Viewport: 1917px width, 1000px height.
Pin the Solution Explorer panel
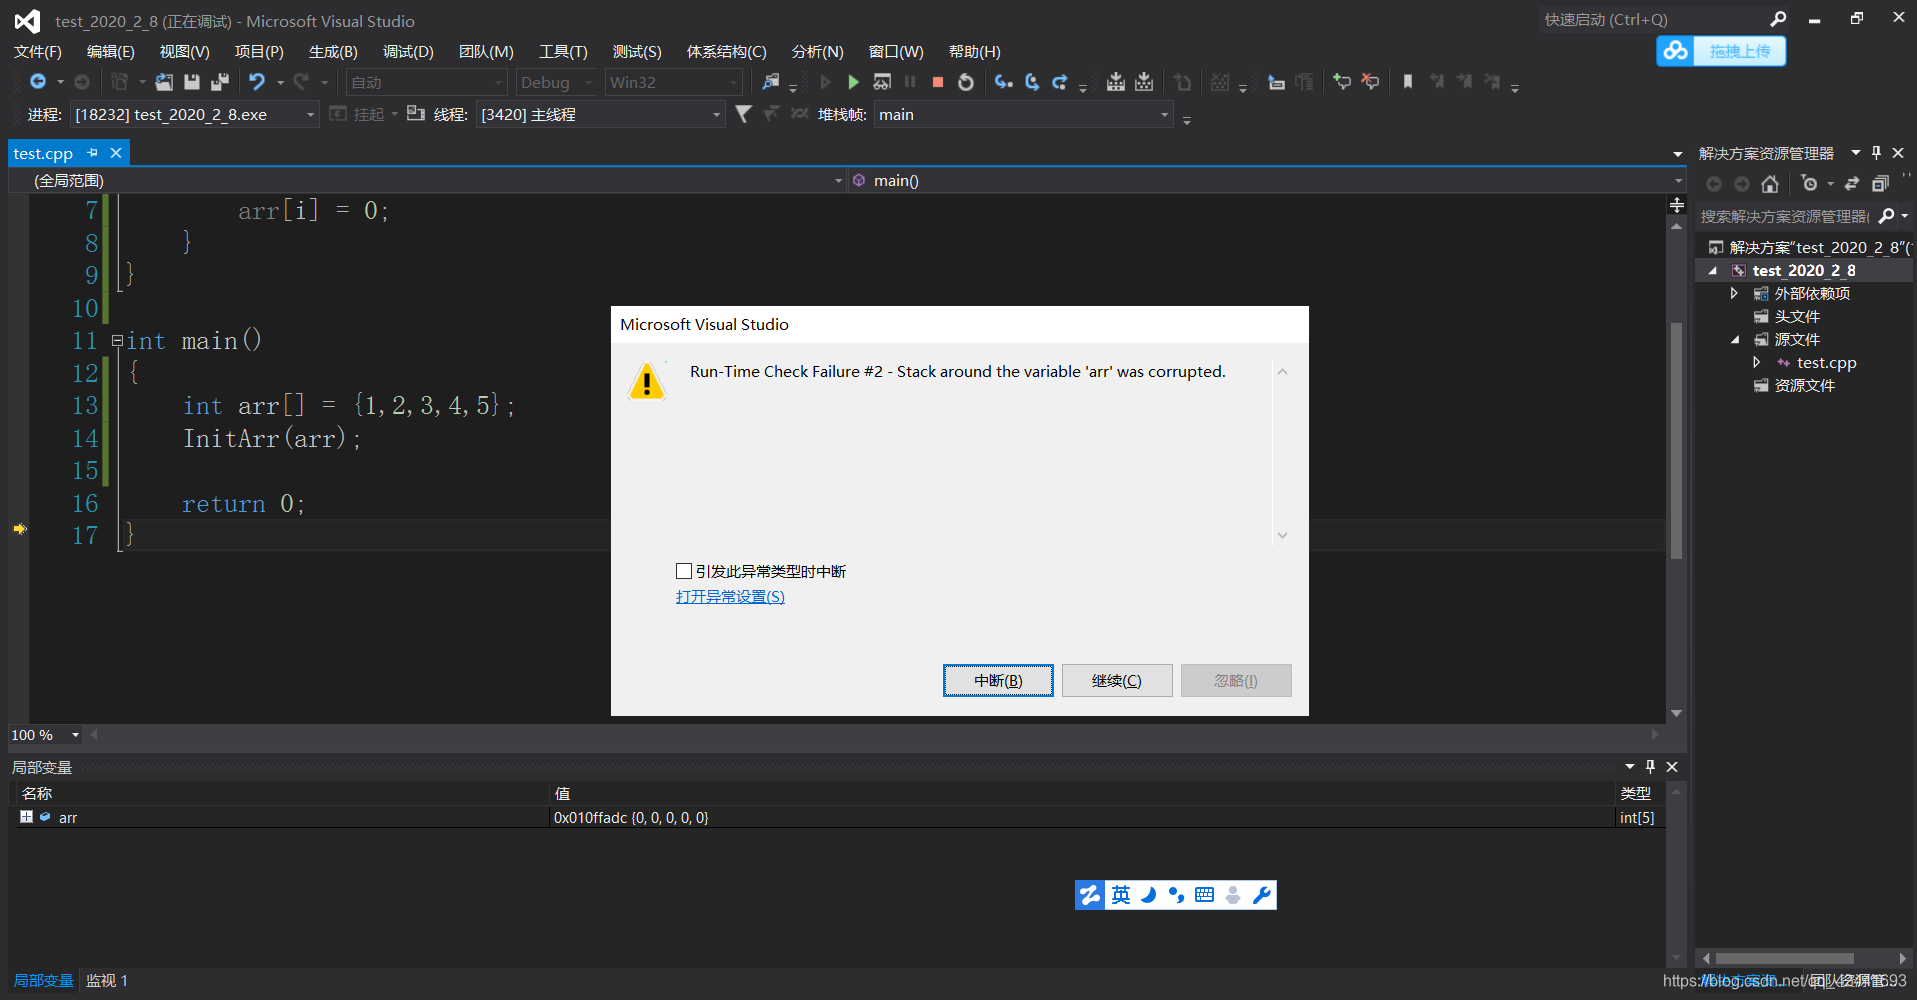click(1876, 153)
